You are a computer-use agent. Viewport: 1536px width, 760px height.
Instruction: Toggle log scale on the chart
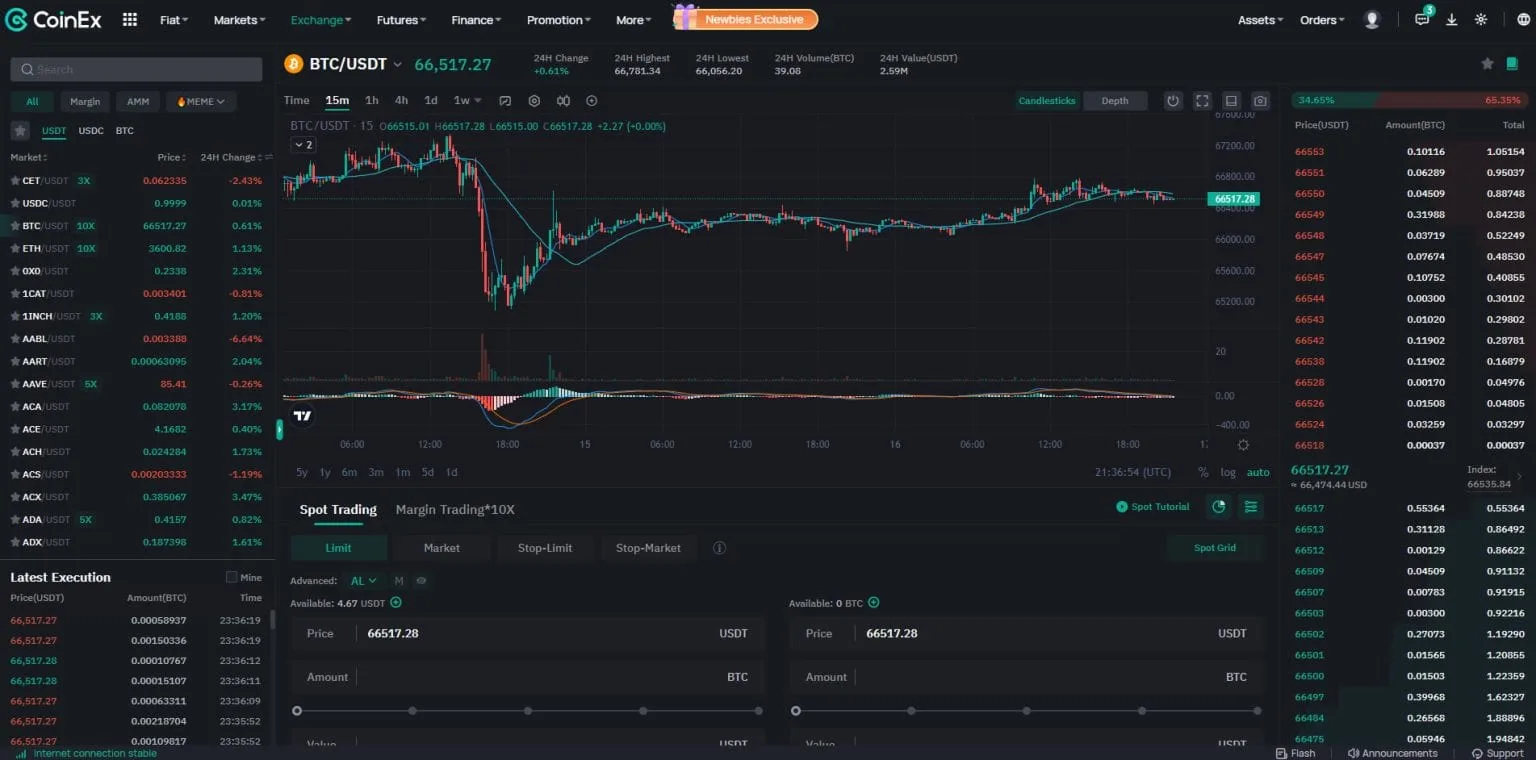tap(1228, 472)
